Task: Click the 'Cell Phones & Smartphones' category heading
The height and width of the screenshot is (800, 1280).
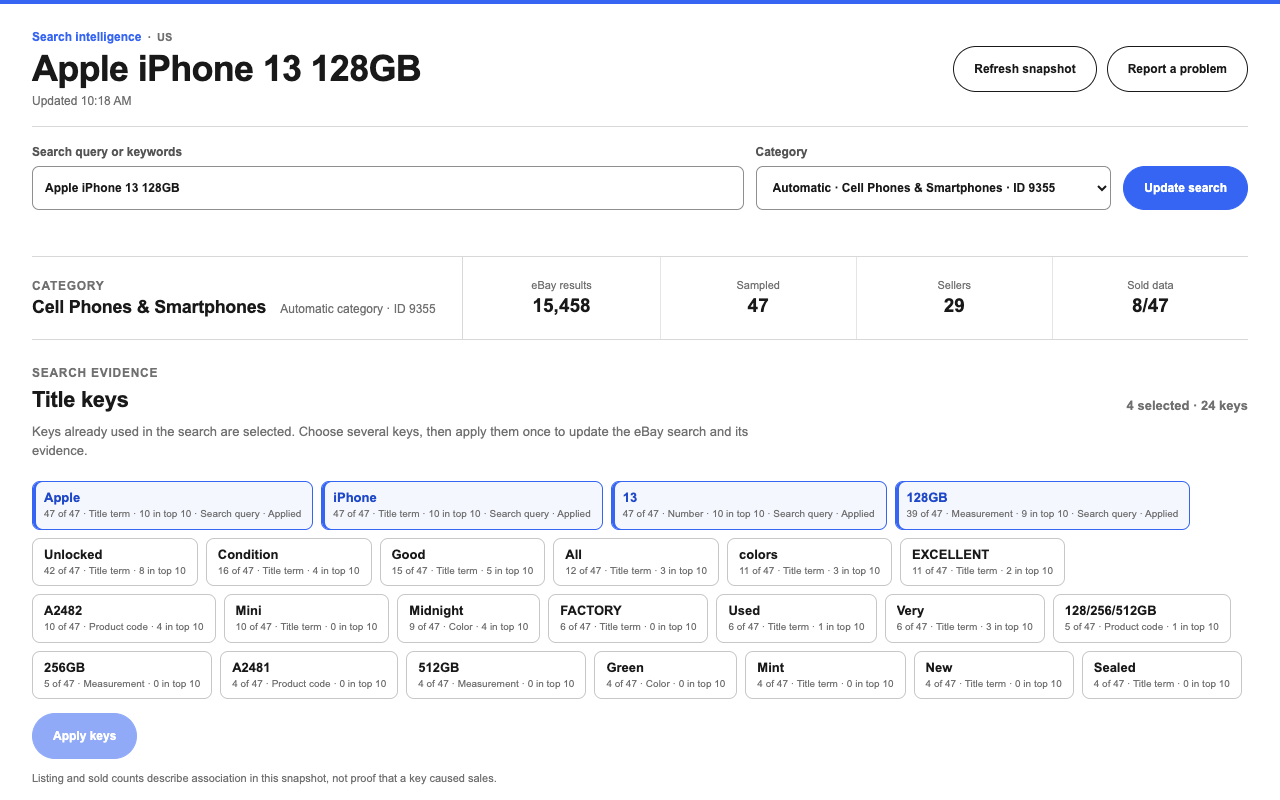Action: click(x=149, y=307)
